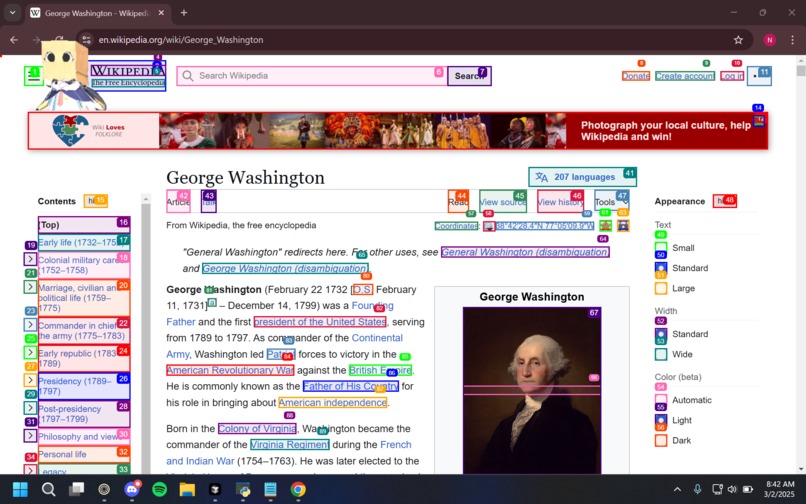The width and height of the screenshot is (806, 504).
Task: Select the George Washington browser tab
Action: [x=97, y=13]
